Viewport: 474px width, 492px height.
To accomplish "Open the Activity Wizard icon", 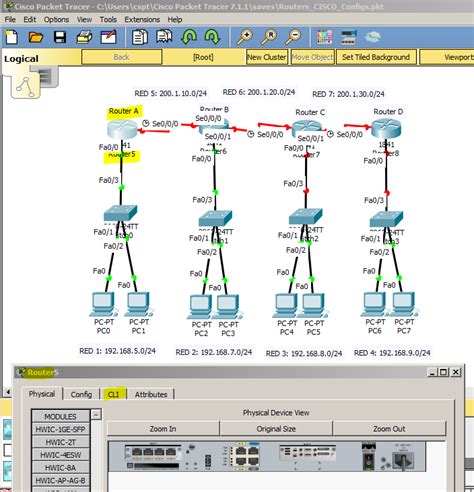I will coord(109,37).
